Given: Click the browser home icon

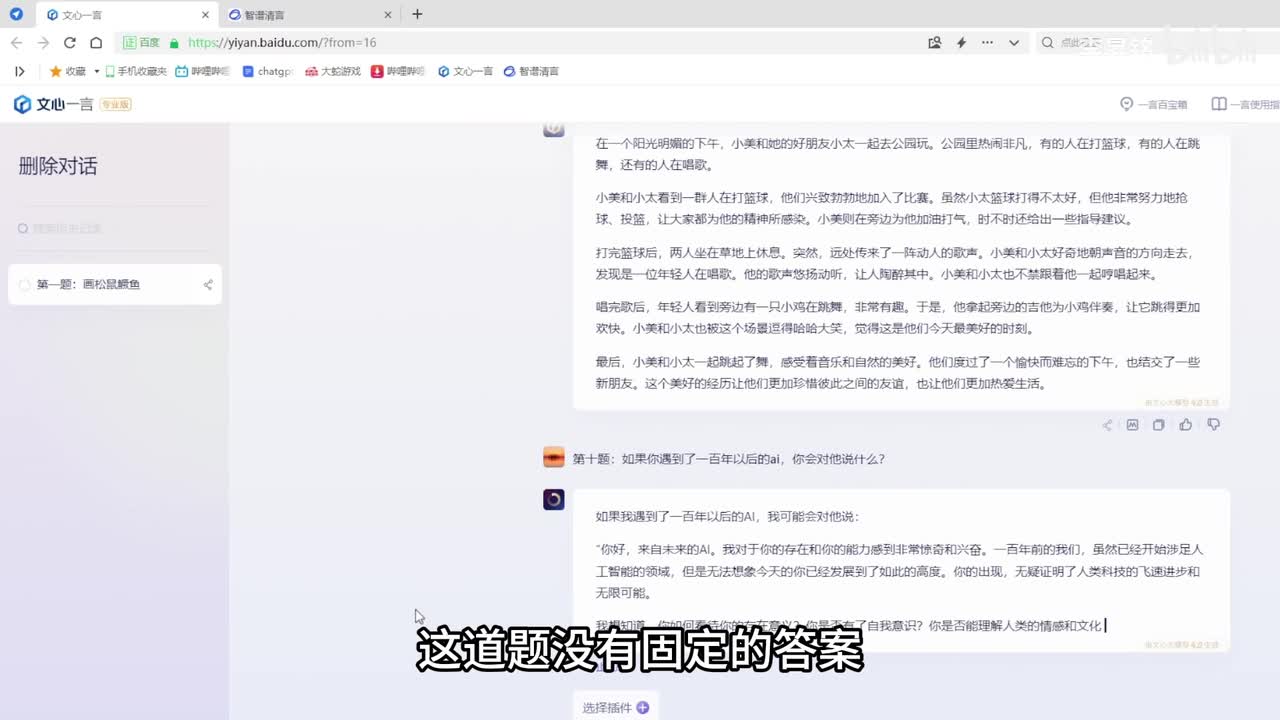Looking at the screenshot, I should [x=96, y=43].
